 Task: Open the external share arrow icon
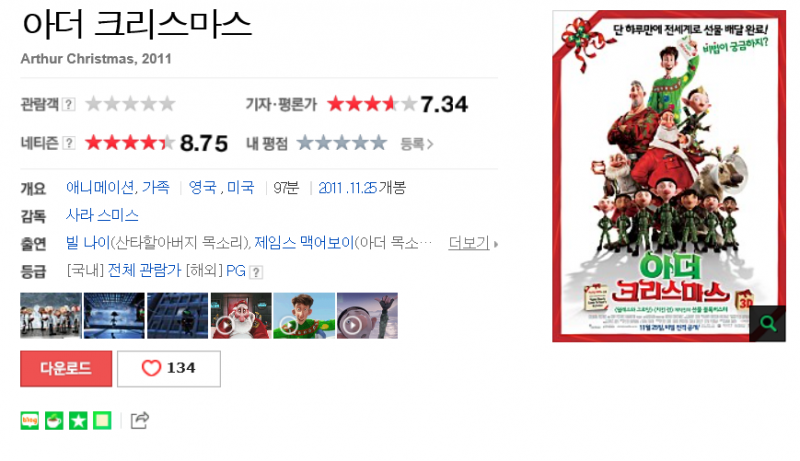(x=140, y=420)
